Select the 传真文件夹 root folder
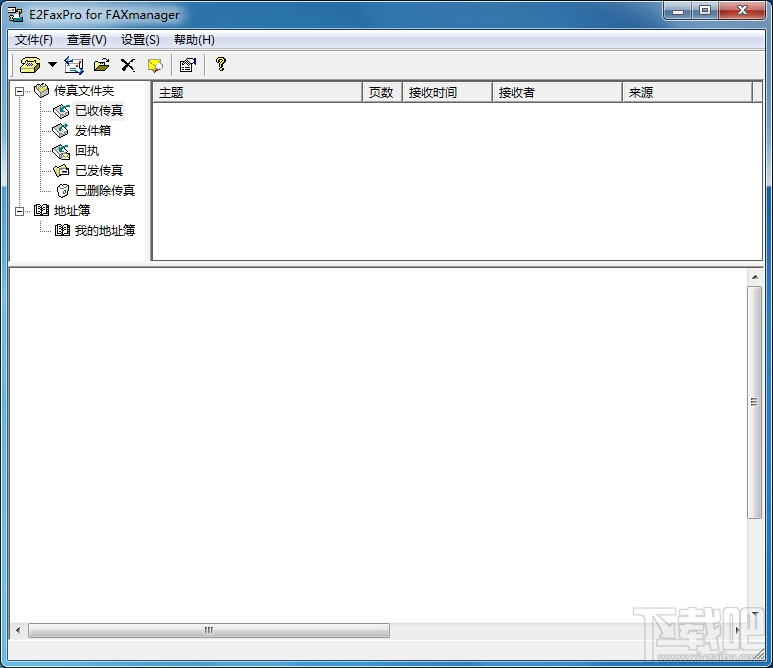This screenshot has width=773, height=668. [84, 91]
